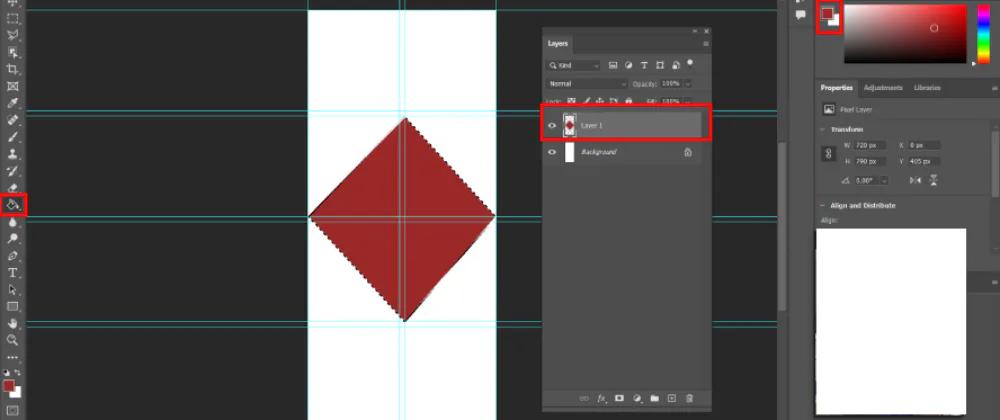
Task: Click the delete layer trash icon
Action: [689, 398]
